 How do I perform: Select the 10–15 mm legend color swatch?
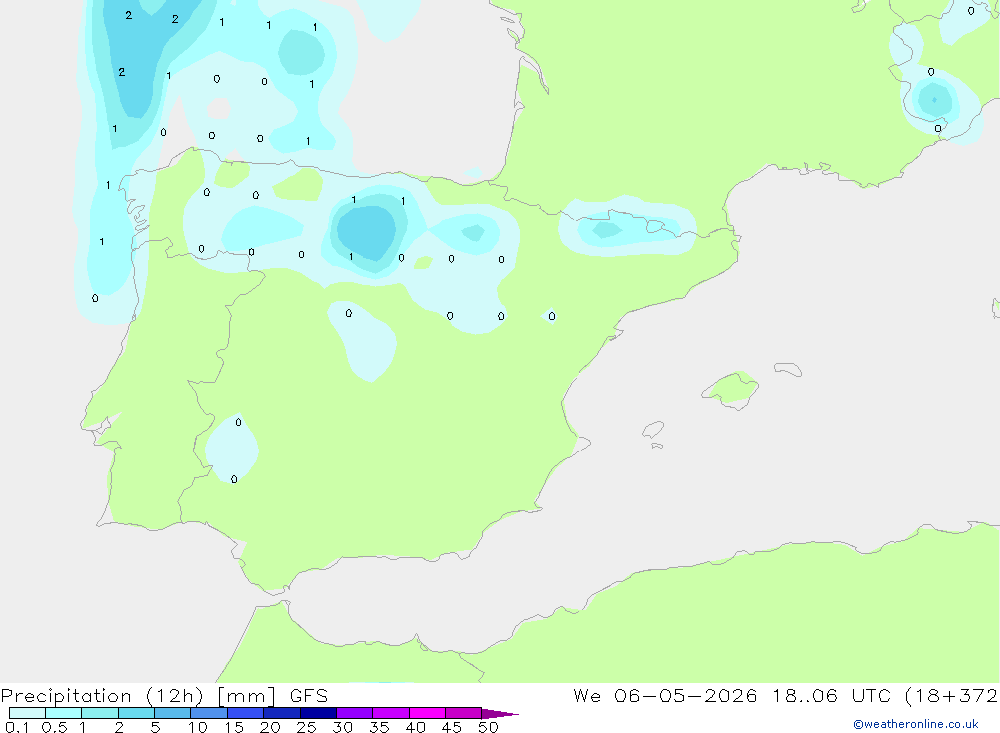(209, 713)
